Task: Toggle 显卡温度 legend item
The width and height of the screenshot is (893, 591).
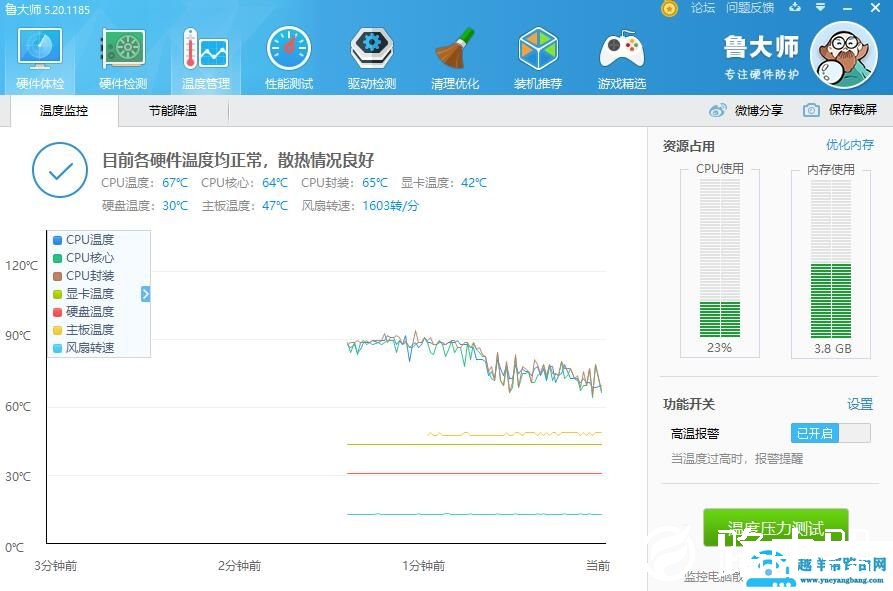Action: point(84,294)
